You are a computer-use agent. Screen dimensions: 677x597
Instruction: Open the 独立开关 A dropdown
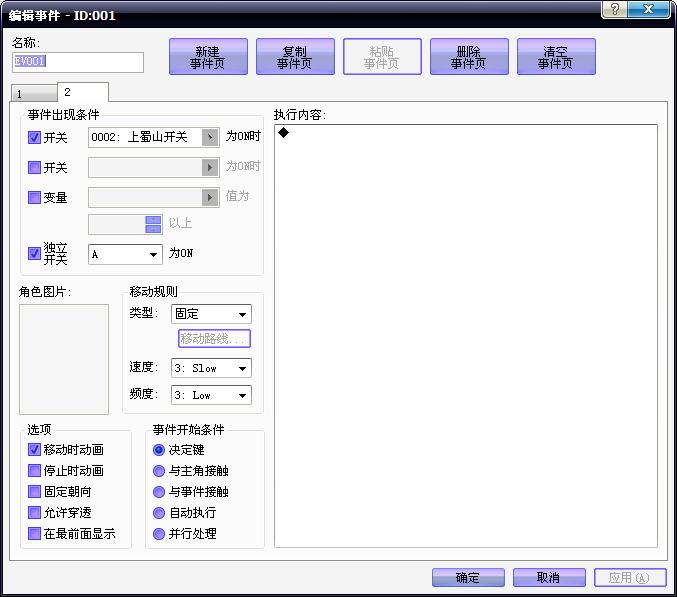125,254
